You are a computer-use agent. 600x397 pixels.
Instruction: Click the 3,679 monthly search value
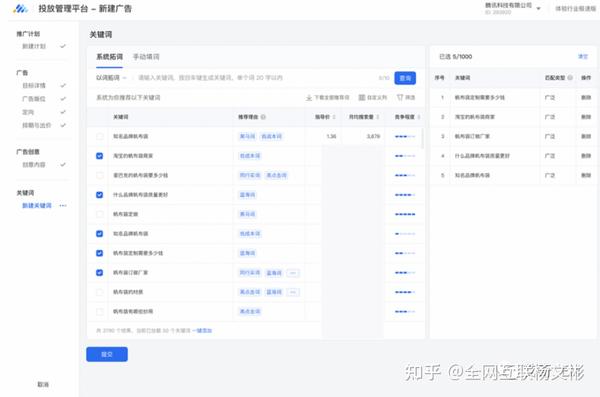pos(373,136)
